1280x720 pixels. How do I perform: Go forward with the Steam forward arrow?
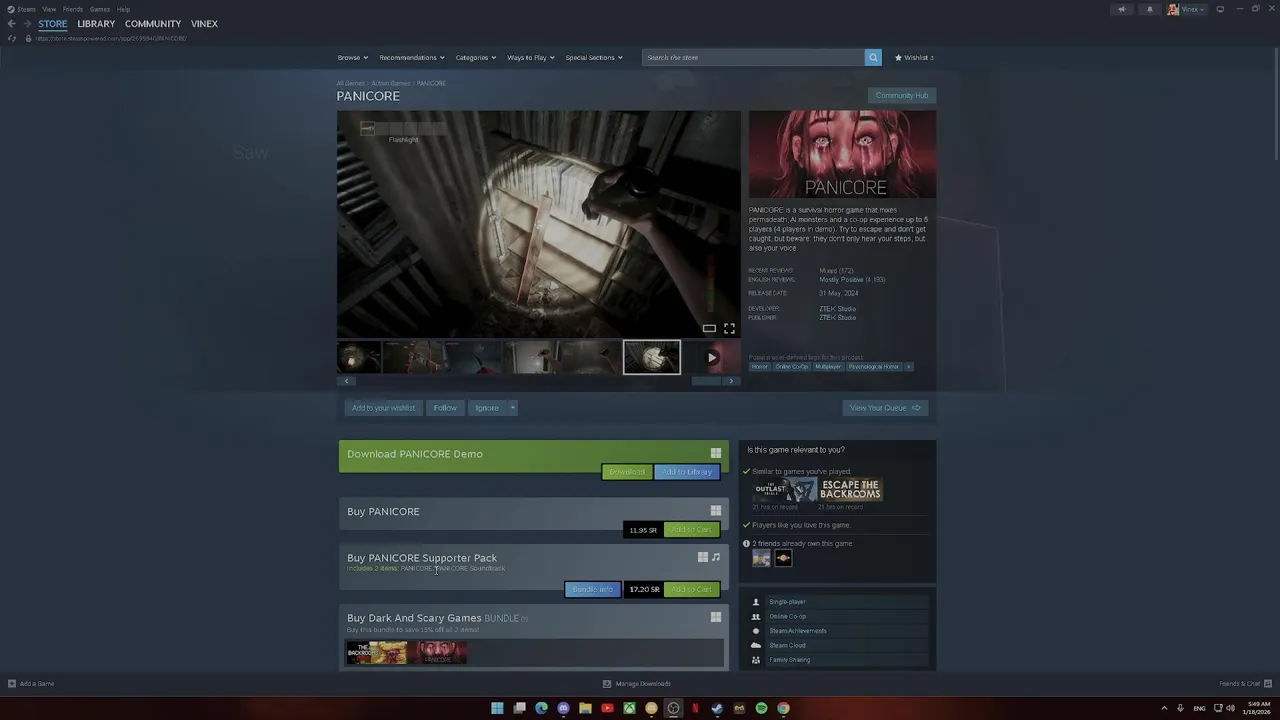coord(27,24)
